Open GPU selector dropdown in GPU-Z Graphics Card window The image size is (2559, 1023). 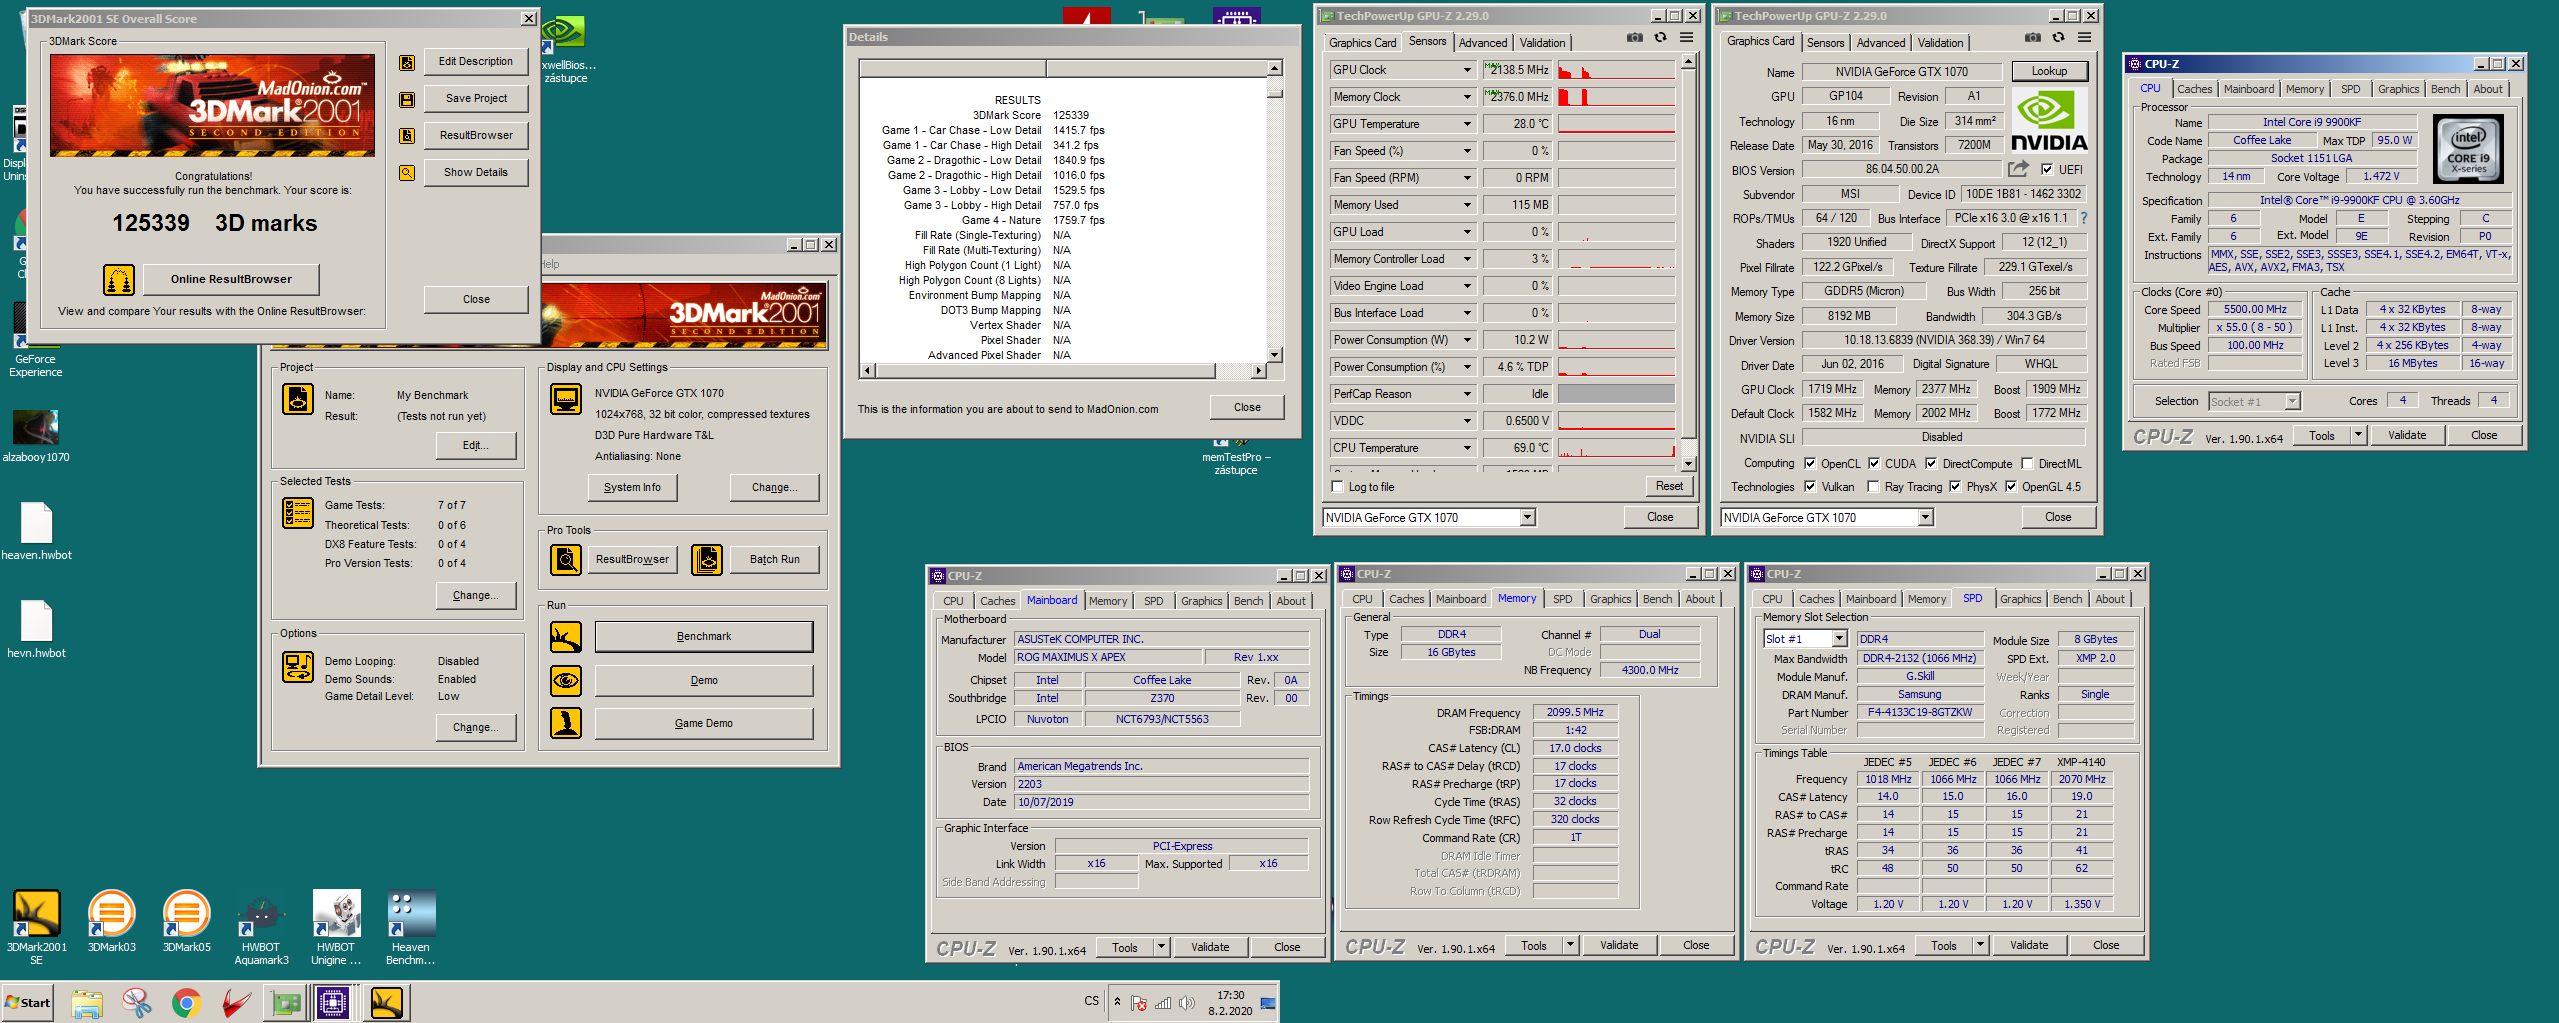(1925, 518)
